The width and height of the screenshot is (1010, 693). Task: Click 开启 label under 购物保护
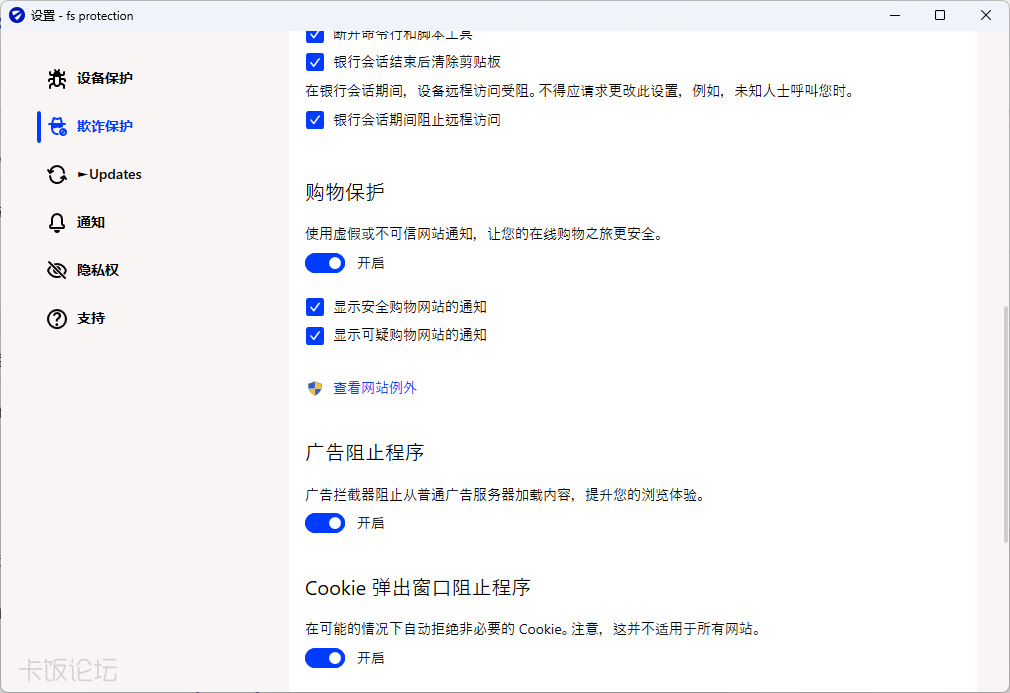pyautogui.click(x=371, y=263)
